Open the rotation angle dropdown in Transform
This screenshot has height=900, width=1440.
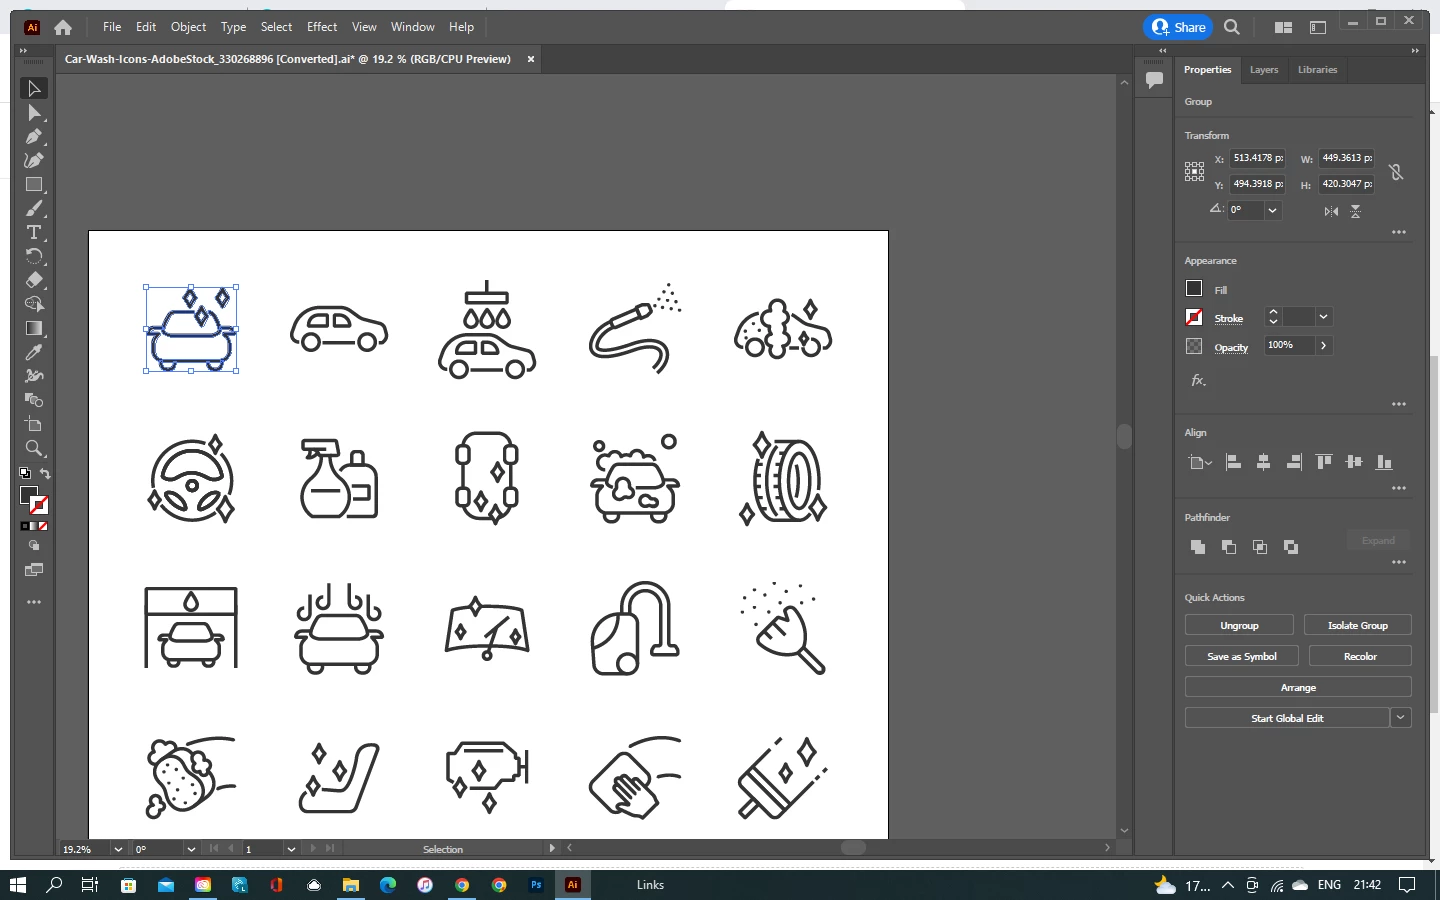click(1272, 210)
